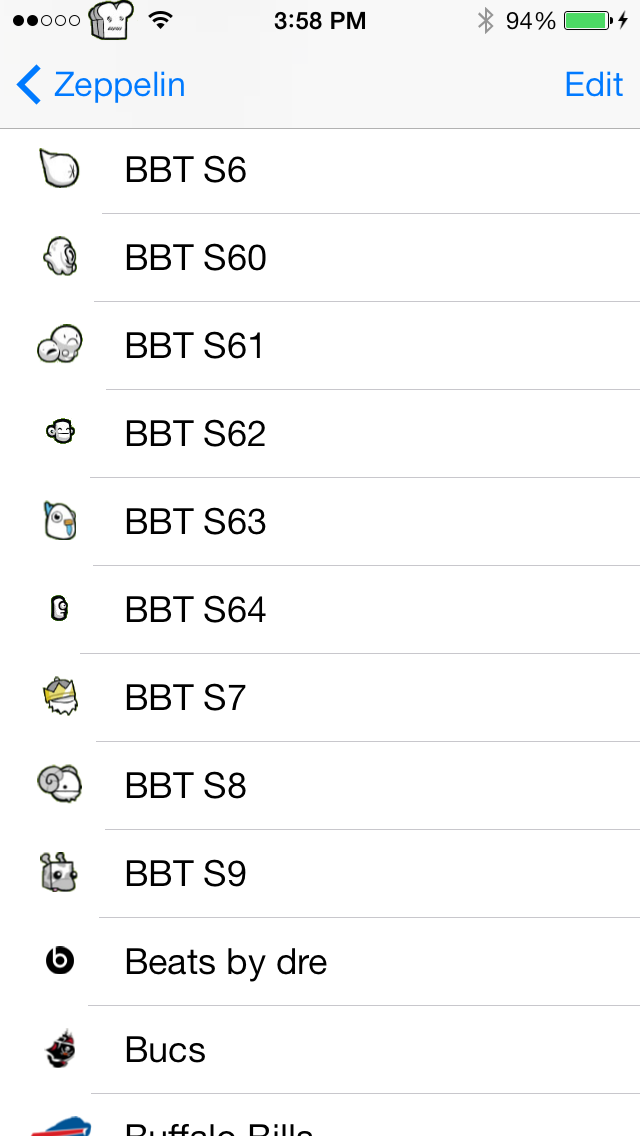Image resolution: width=640 pixels, height=1136 pixels.
Task: Select the BBT S60 list entry
Action: tap(320, 257)
